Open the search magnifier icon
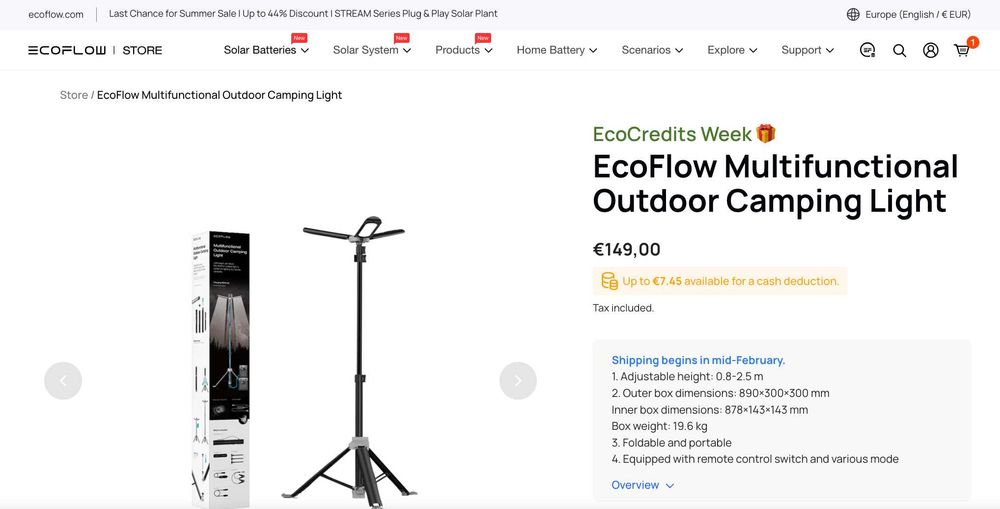 pos(899,50)
